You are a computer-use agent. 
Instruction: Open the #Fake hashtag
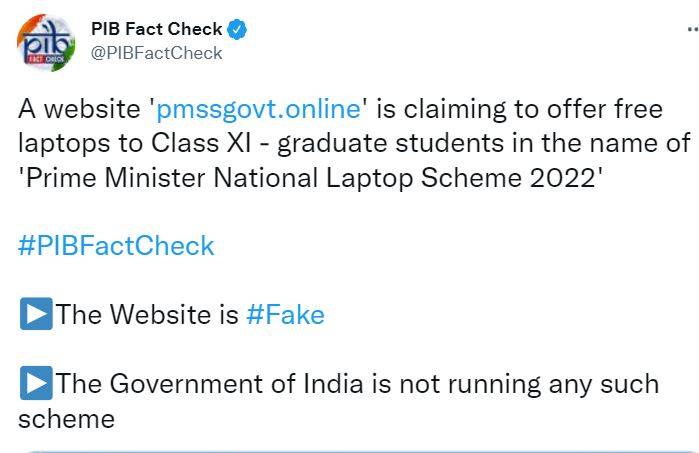(x=285, y=314)
